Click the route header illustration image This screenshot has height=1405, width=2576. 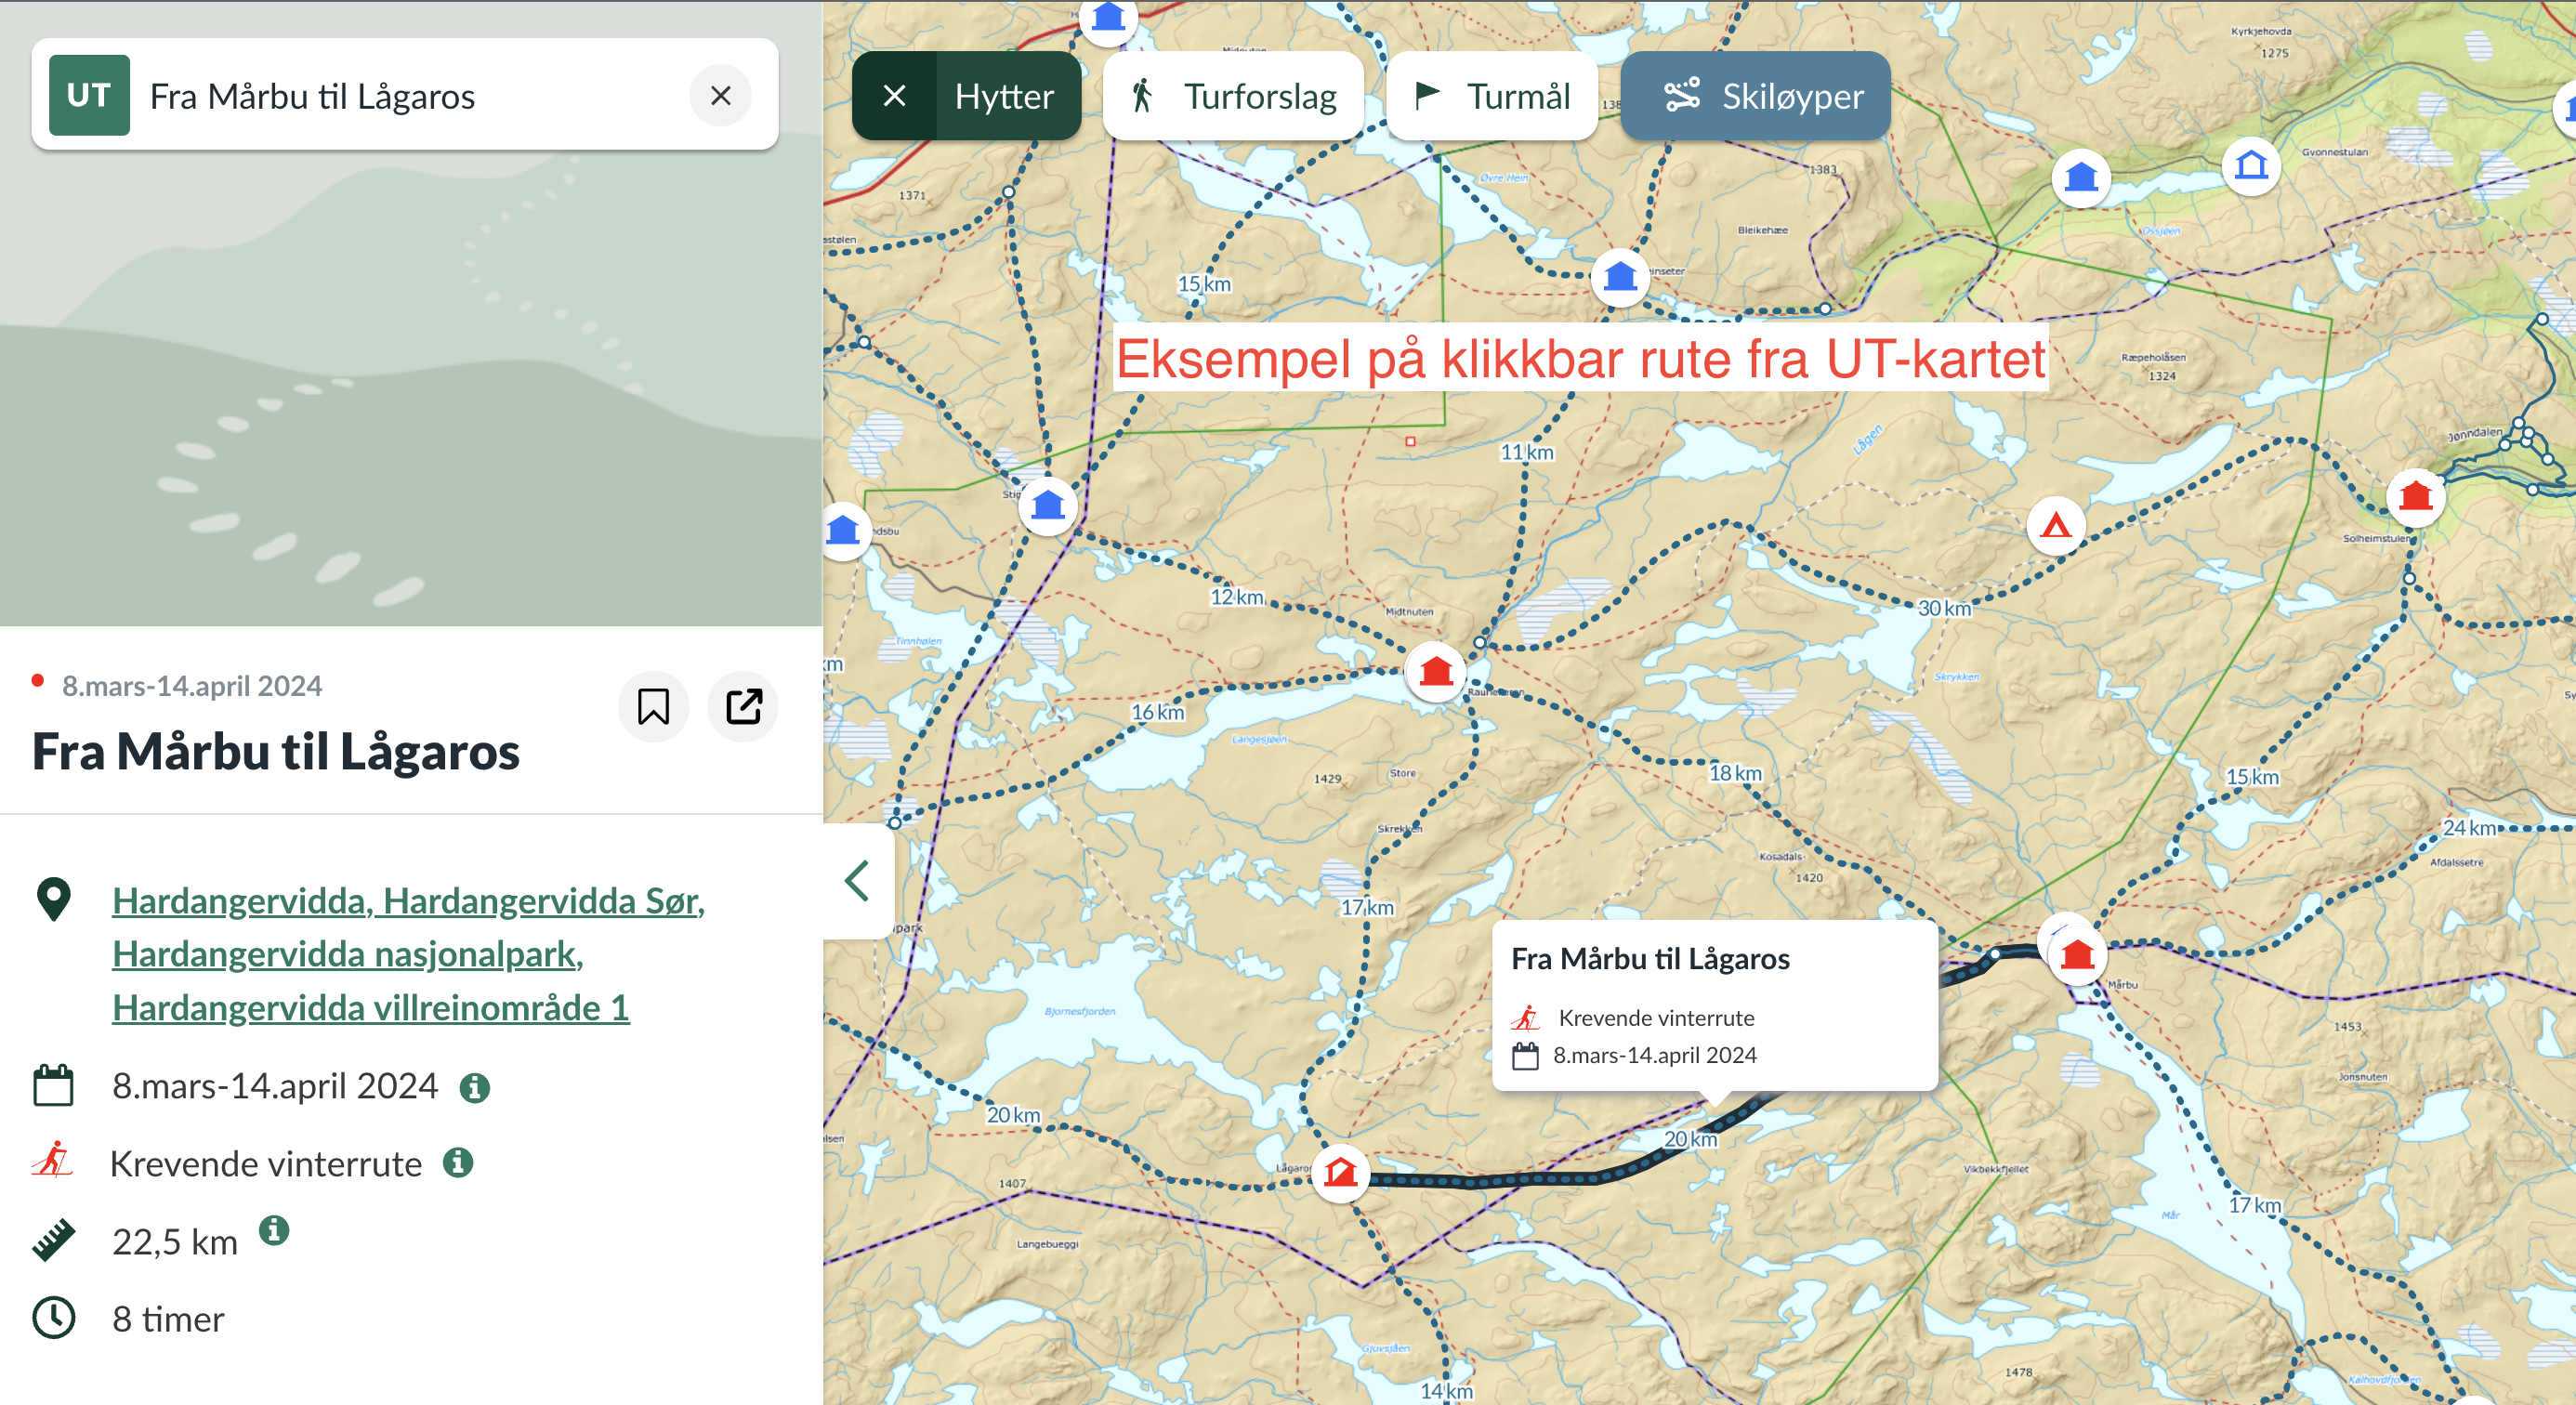(x=411, y=313)
